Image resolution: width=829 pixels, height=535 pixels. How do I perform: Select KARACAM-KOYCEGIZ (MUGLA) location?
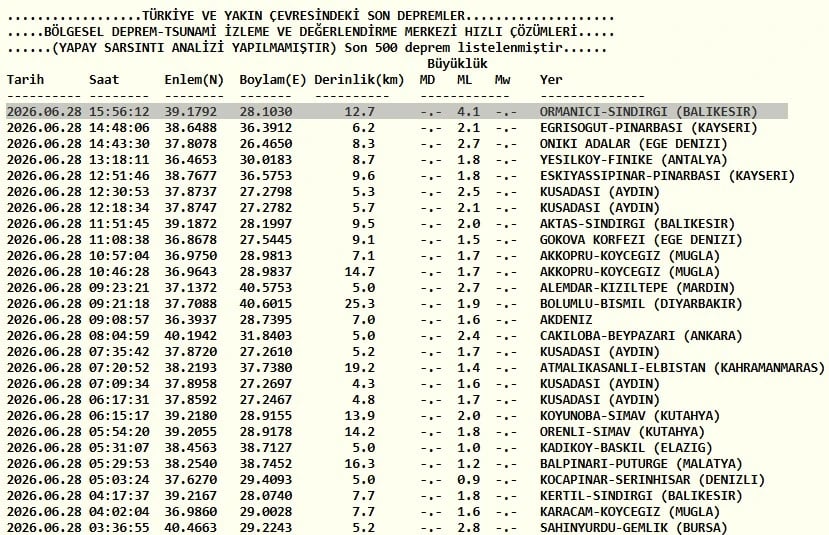(x=630, y=512)
